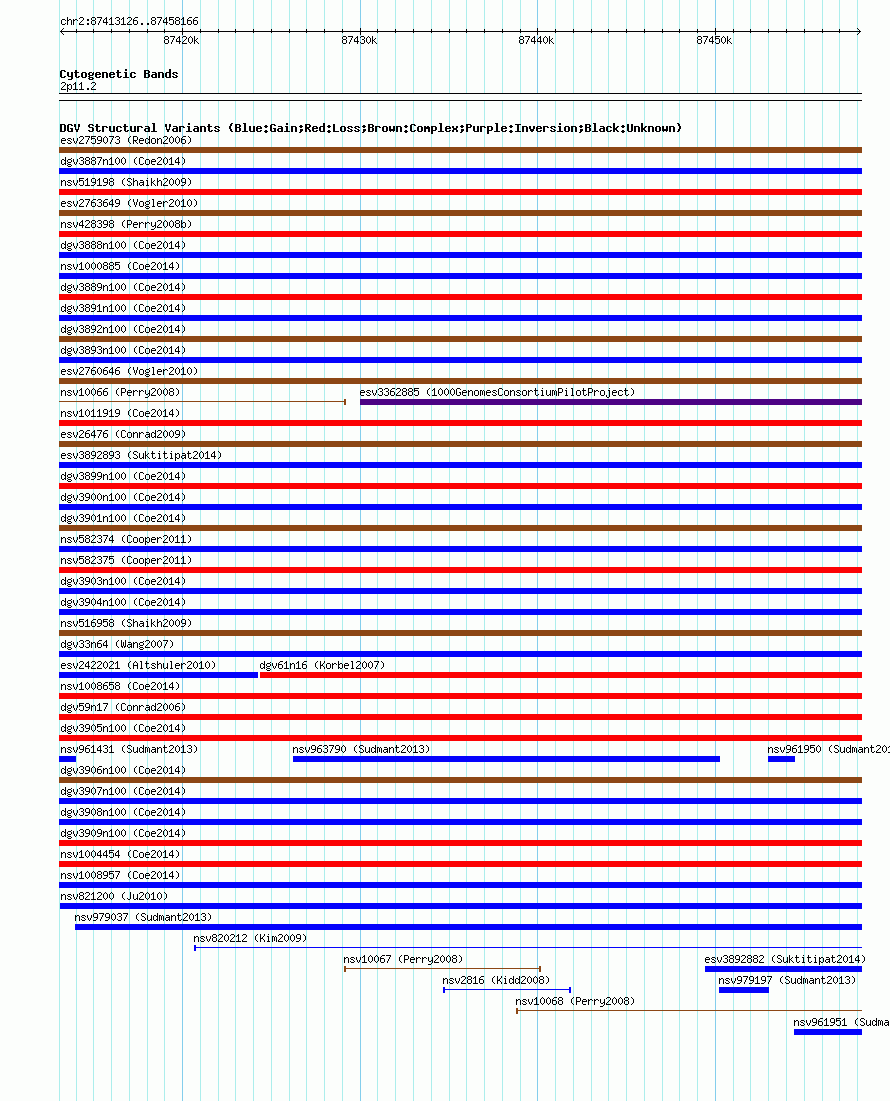This screenshot has width=890, height=1101.
Task: Open nsv1000885 (Coe2014) variant label
Action: 120,267
